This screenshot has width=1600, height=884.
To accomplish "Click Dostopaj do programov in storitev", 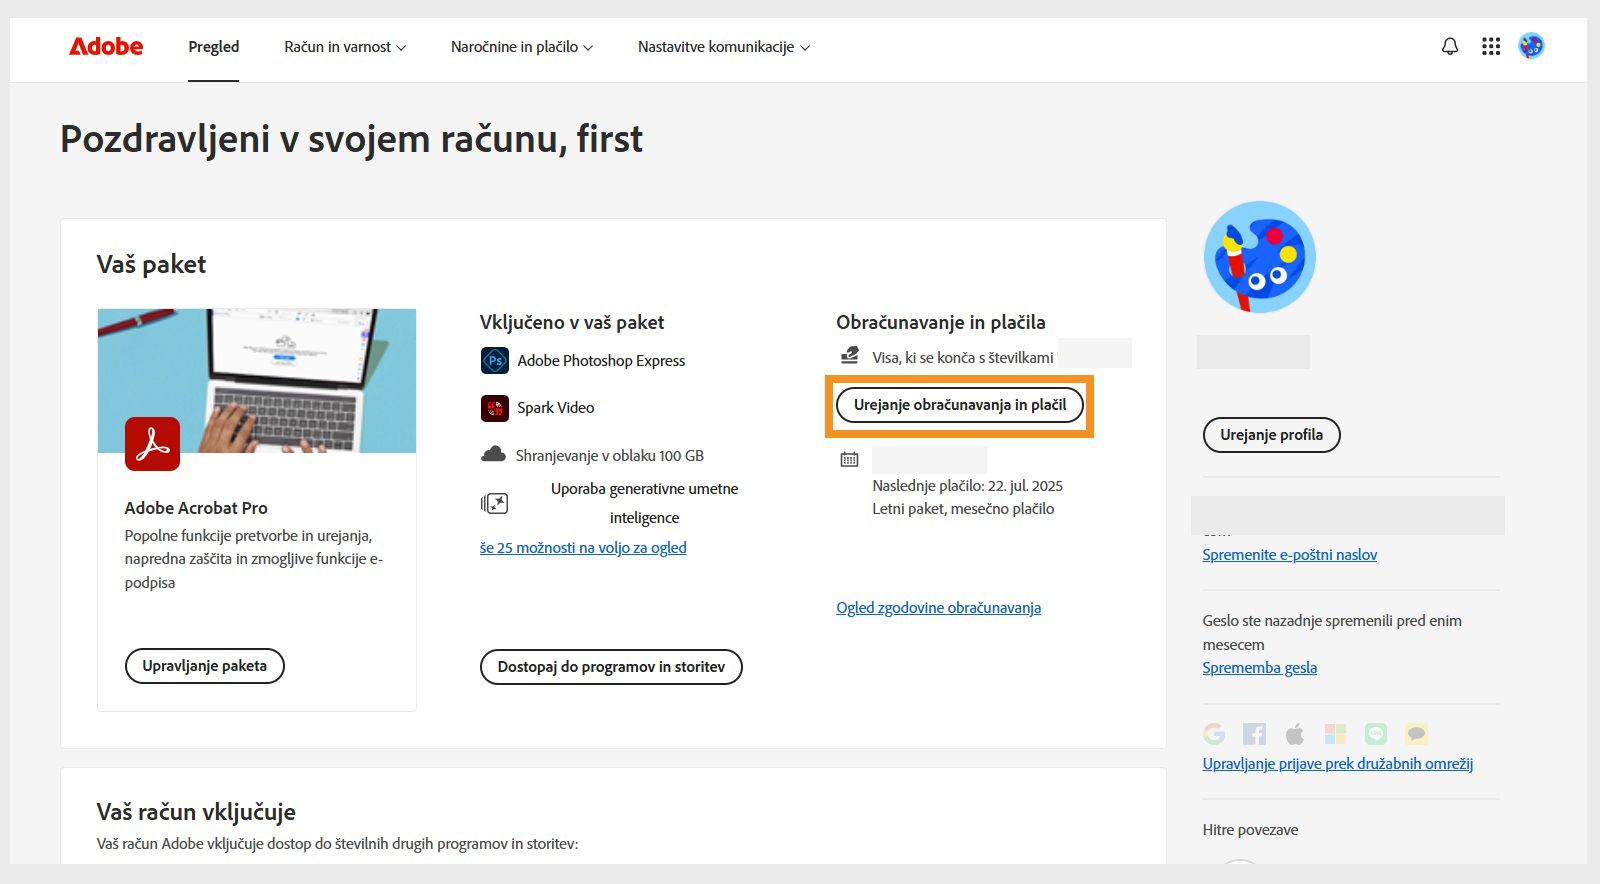I will (x=611, y=667).
